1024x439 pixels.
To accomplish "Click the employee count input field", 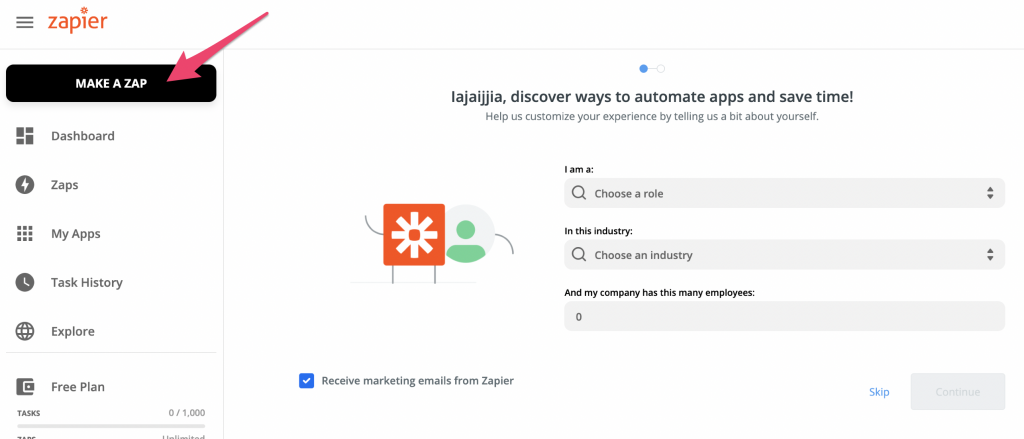I will coord(784,317).
